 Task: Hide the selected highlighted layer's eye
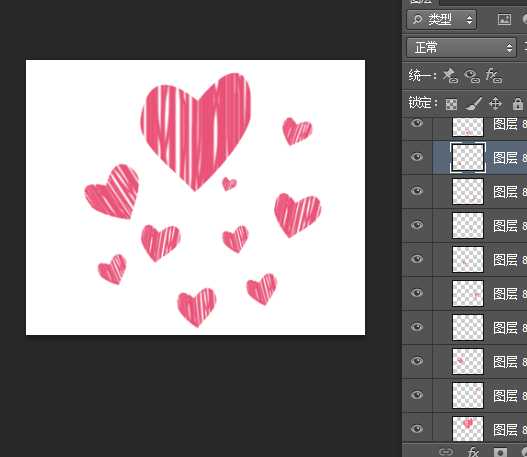(x=417, y=157)
